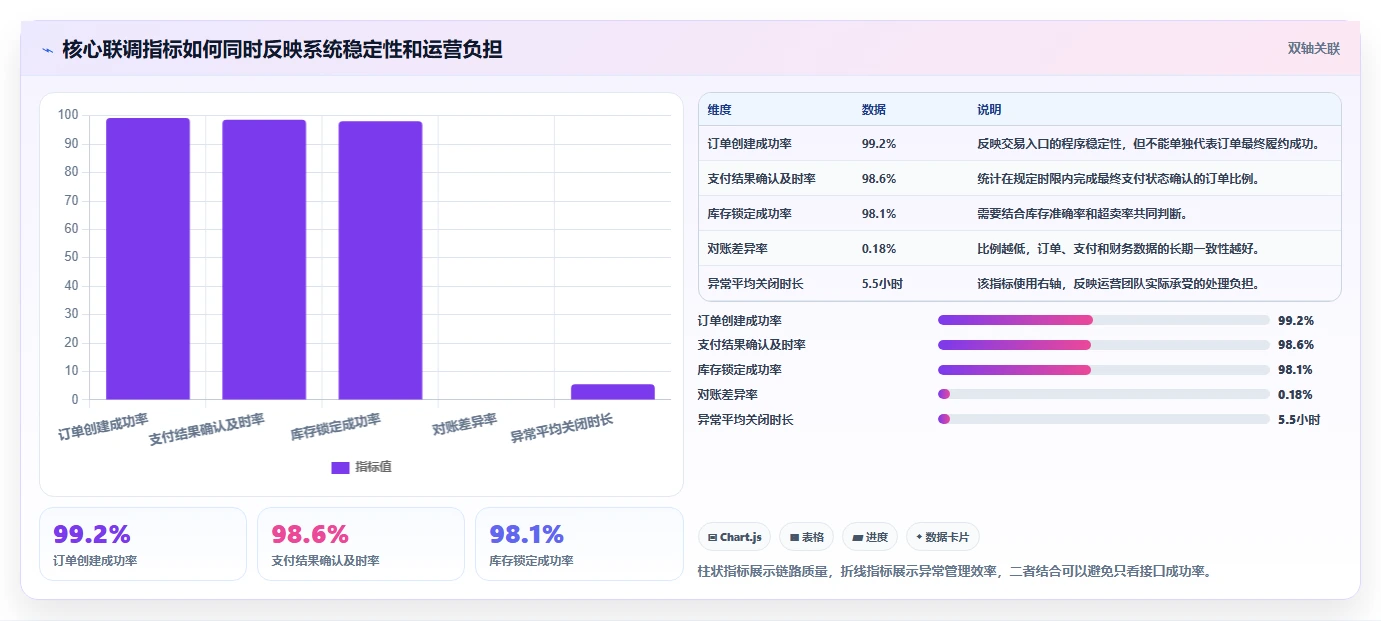Click the 0.18% value beside the progress bars
The width and height of the screenshot is (1381, 621).
coord(1295,395)
